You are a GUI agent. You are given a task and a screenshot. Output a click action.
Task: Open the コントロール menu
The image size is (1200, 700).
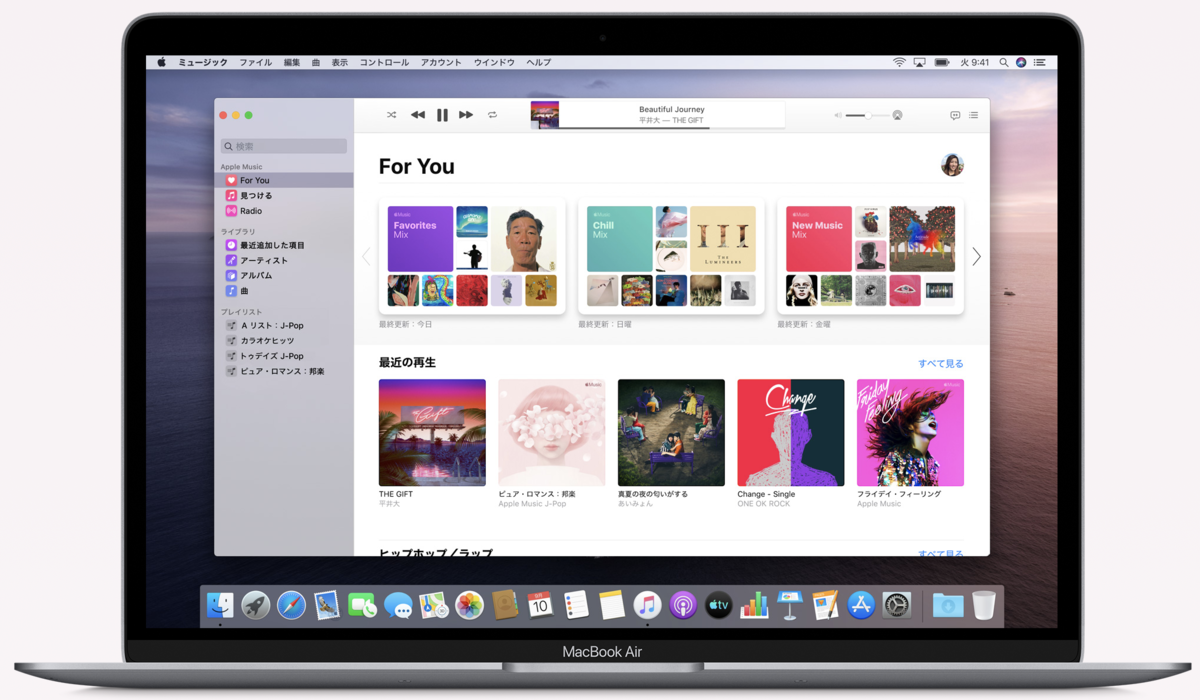point(384,61)
